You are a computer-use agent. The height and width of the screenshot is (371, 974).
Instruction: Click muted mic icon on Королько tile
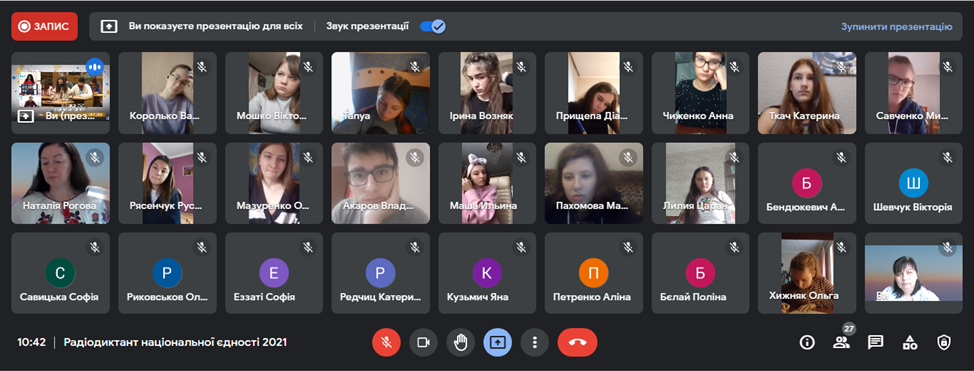201,67
